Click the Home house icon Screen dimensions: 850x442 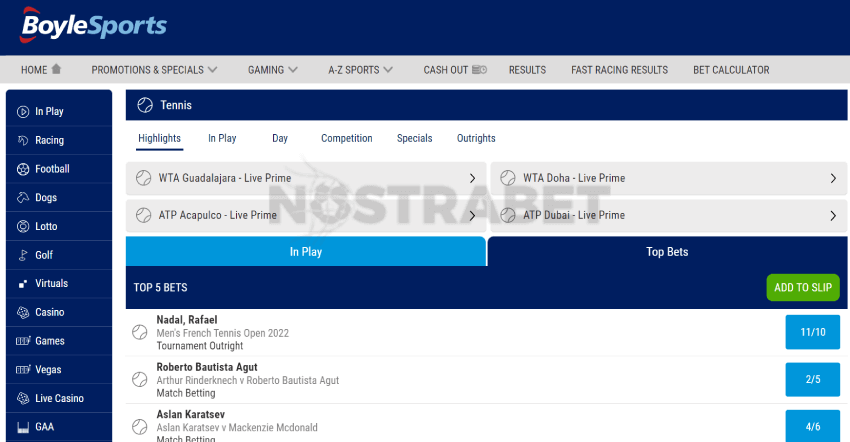56,69
